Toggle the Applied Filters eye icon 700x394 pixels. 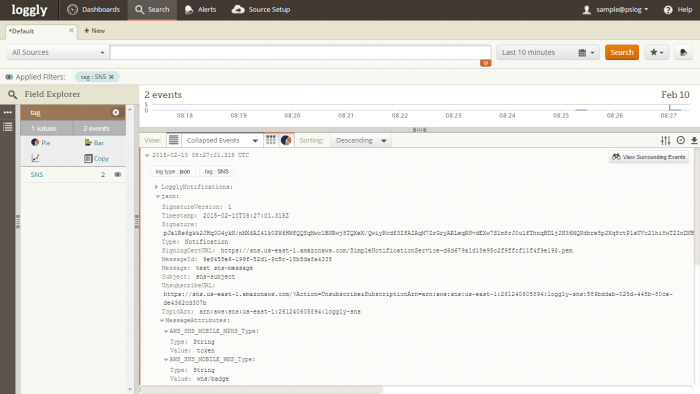(x=9, y=77)
